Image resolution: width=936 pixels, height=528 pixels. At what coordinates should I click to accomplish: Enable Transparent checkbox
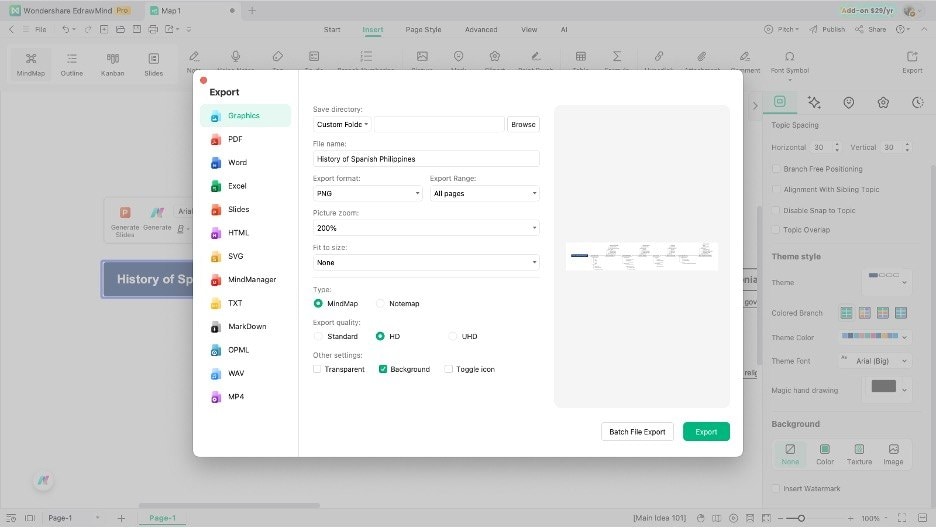(317, 369)
